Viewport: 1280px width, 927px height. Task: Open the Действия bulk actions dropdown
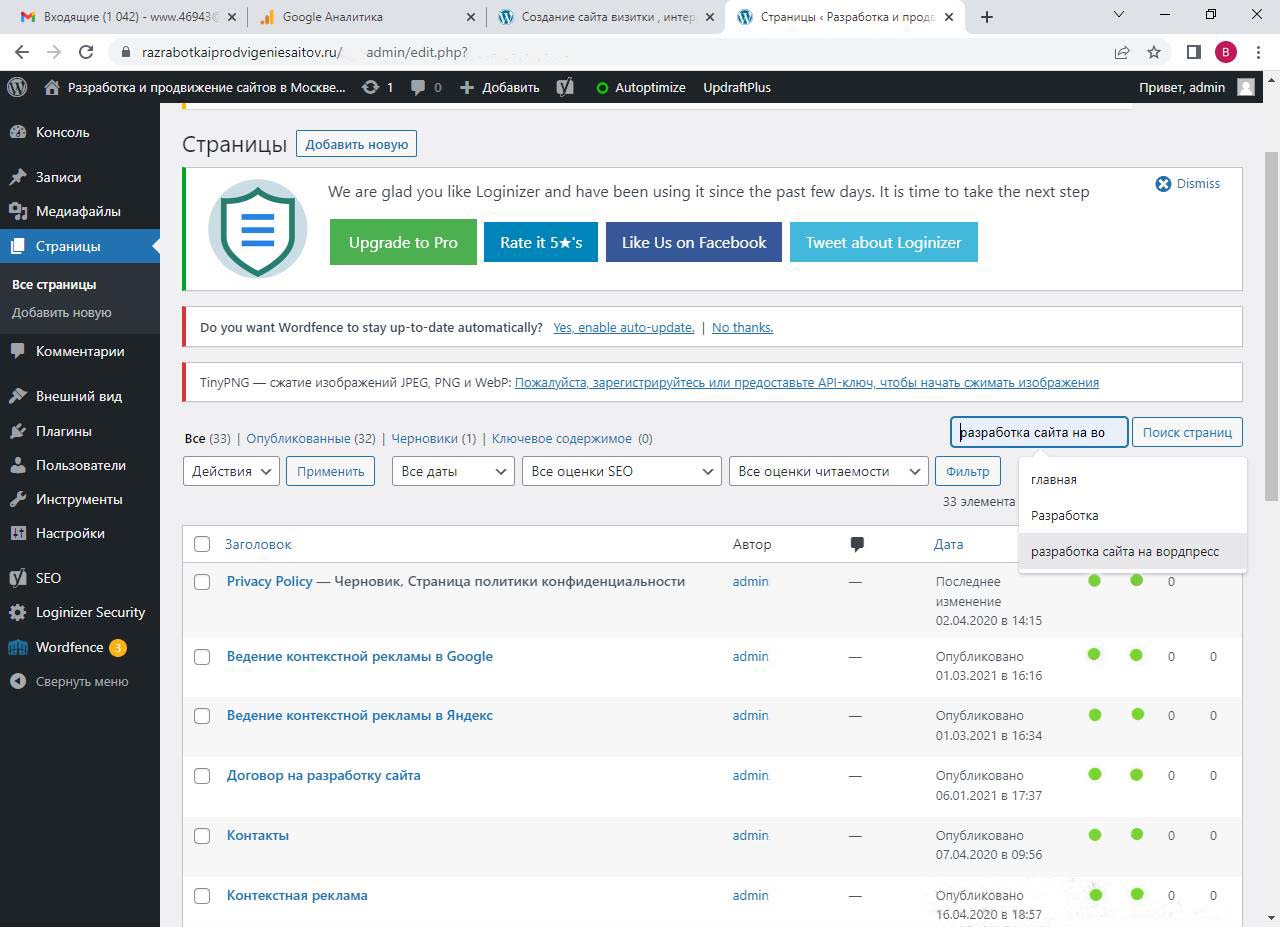point(231,471)
